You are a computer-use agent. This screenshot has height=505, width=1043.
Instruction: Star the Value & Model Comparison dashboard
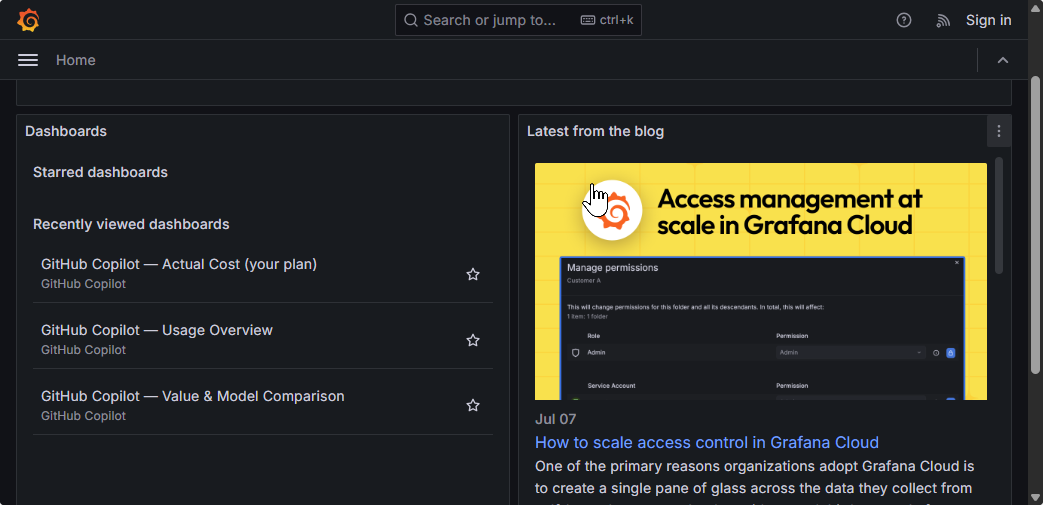point(473,405)
